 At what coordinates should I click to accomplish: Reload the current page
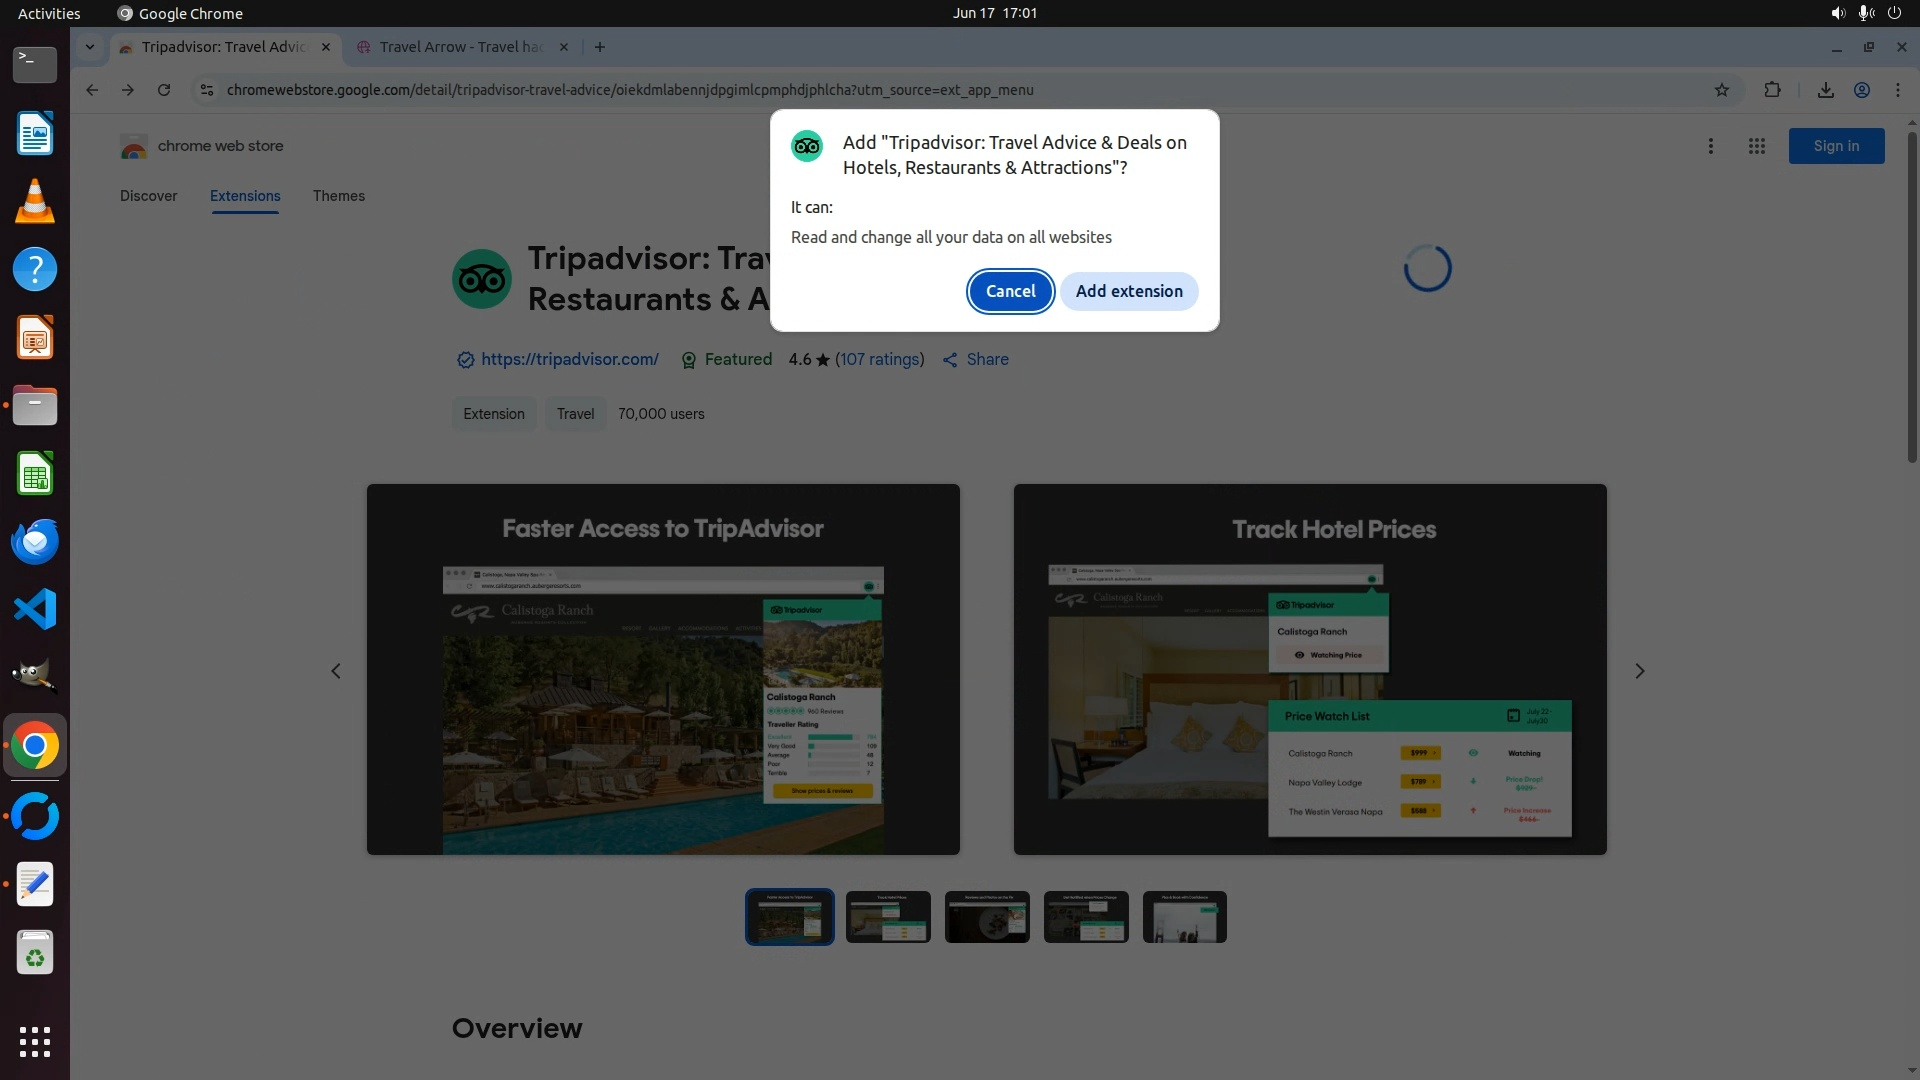click(x=164, y=90)
